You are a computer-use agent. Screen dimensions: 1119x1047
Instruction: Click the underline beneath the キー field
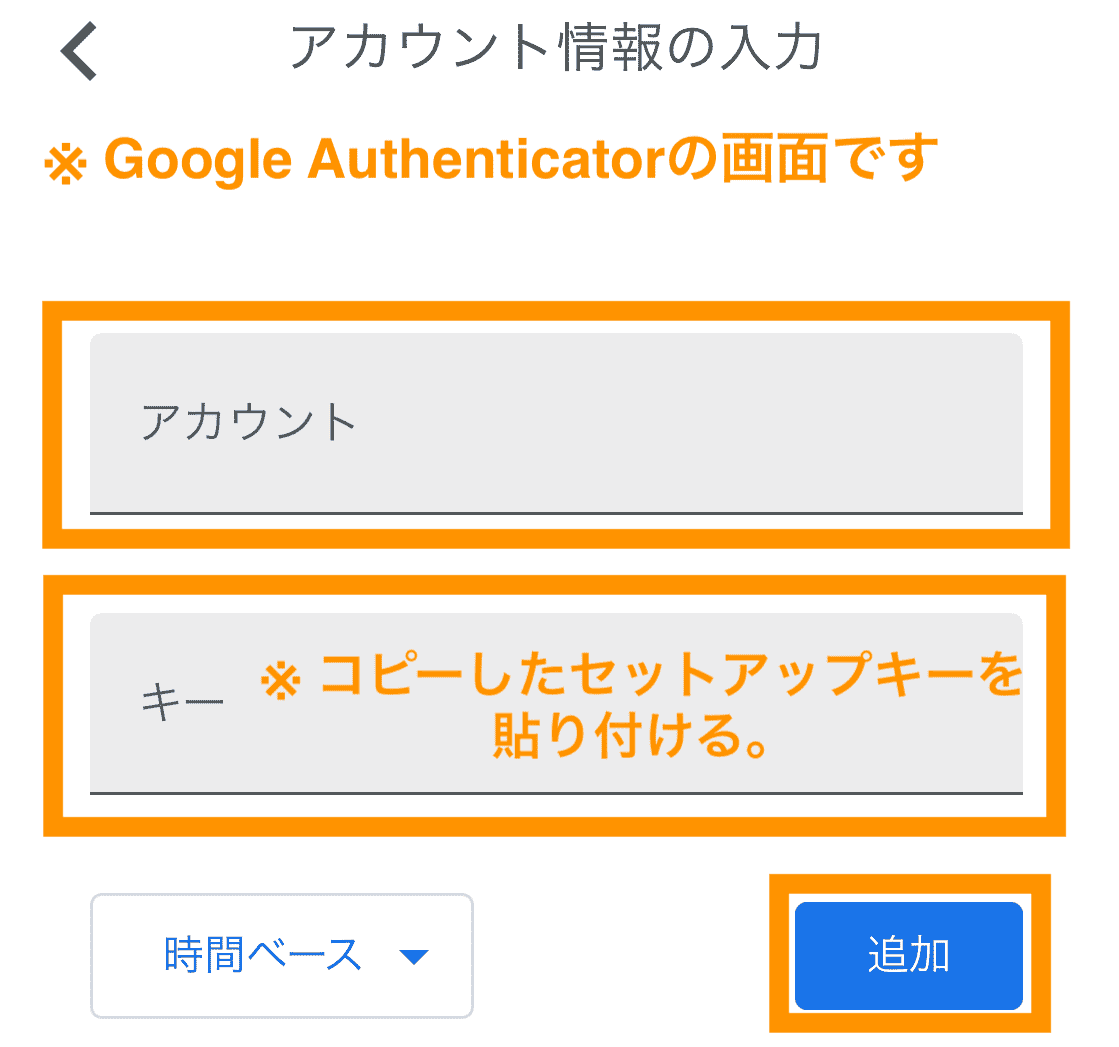click(x=556, y=792)
